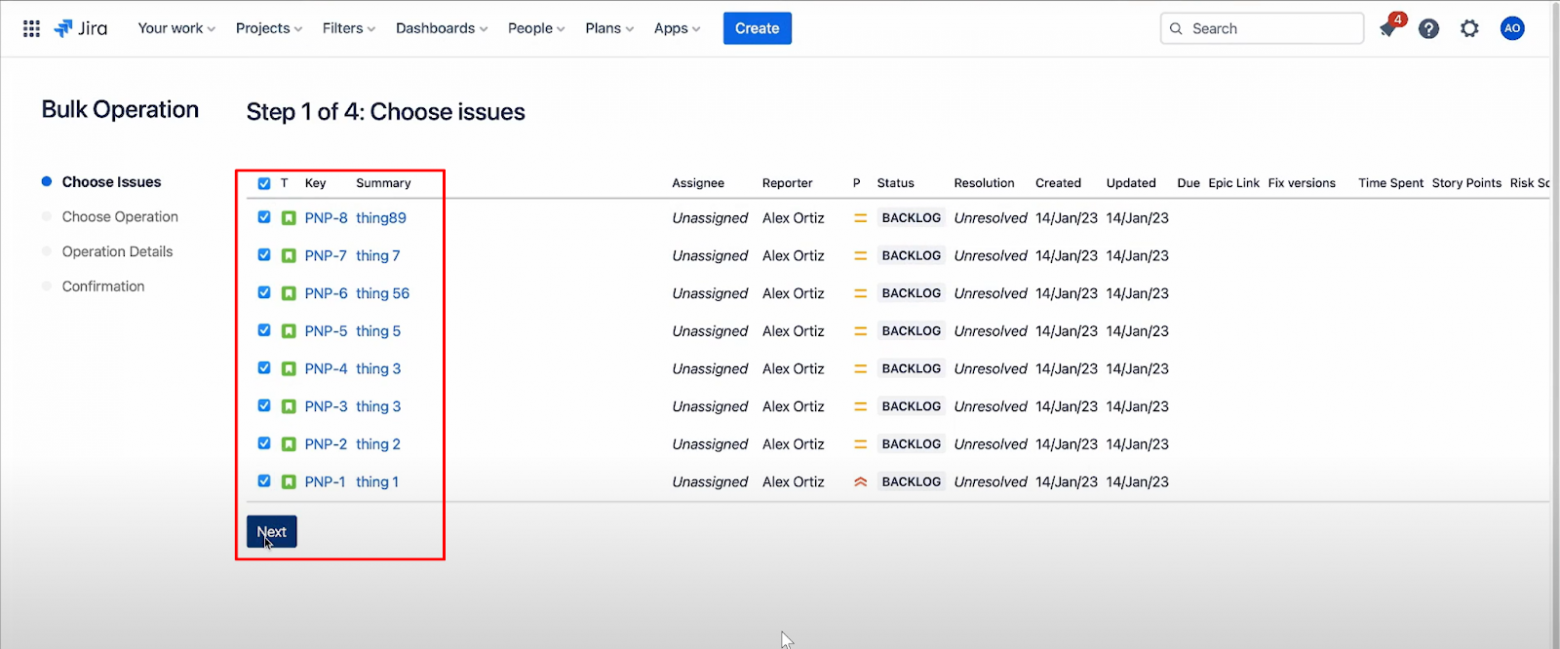Click inside the Search field
The width and height of the screenshot is (1560, 649).
click(1260, 28)
